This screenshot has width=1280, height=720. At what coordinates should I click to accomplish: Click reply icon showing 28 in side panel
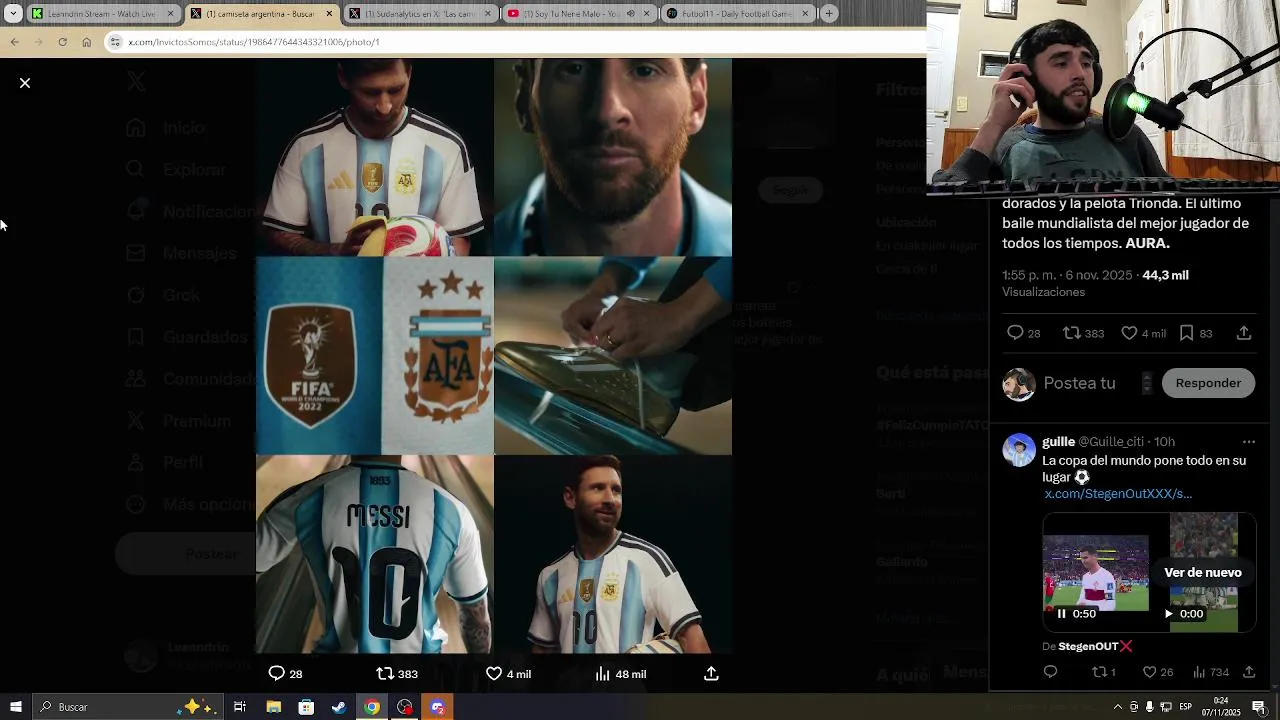pos(1015,333)
